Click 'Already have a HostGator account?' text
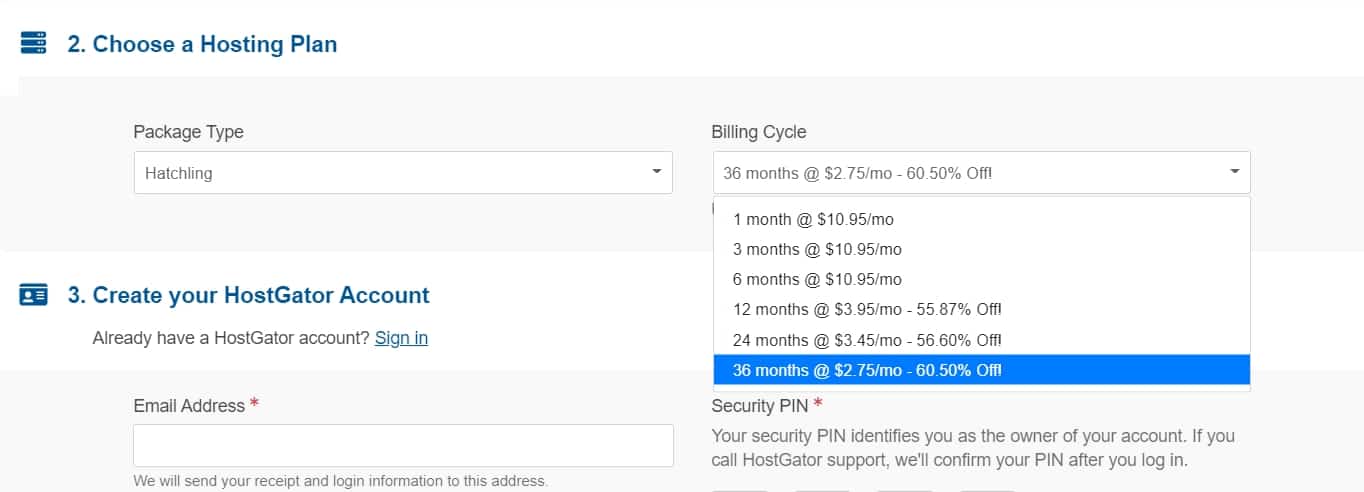1364x492 pixels. tap(231, 338)
